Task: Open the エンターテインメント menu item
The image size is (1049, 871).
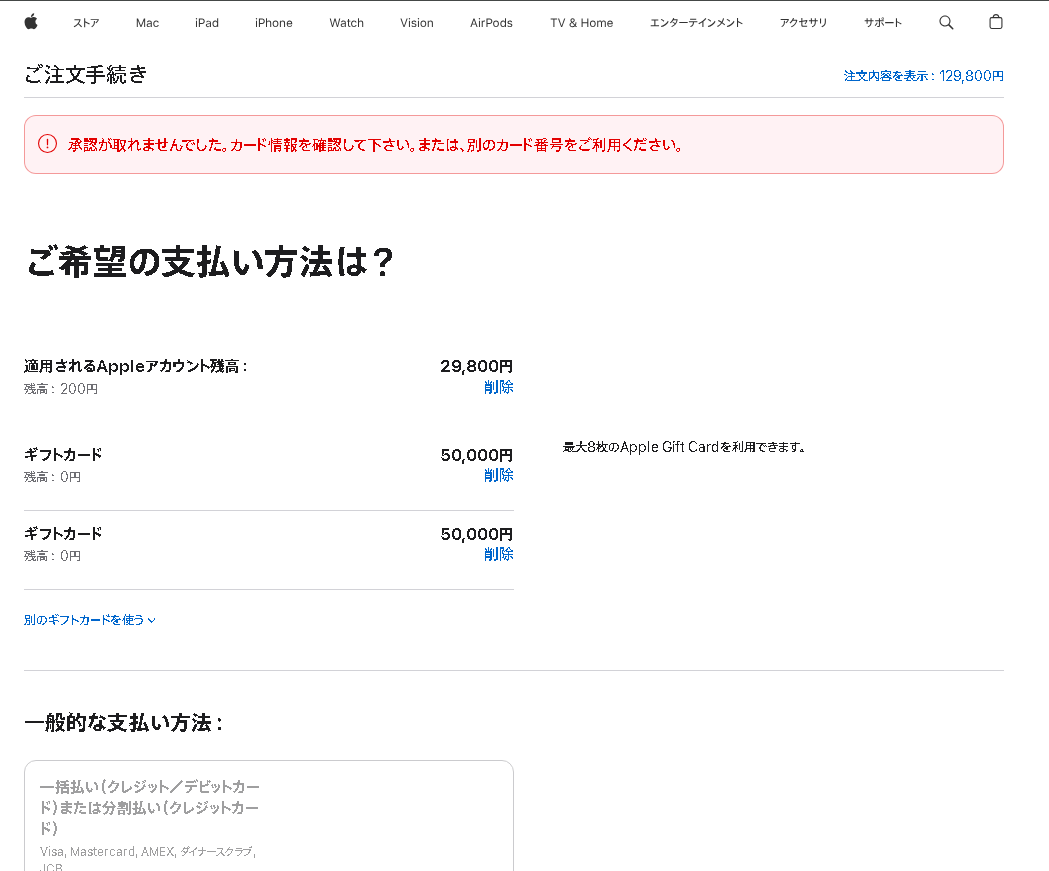Action: pyautogui.click(x=696, y=23)
